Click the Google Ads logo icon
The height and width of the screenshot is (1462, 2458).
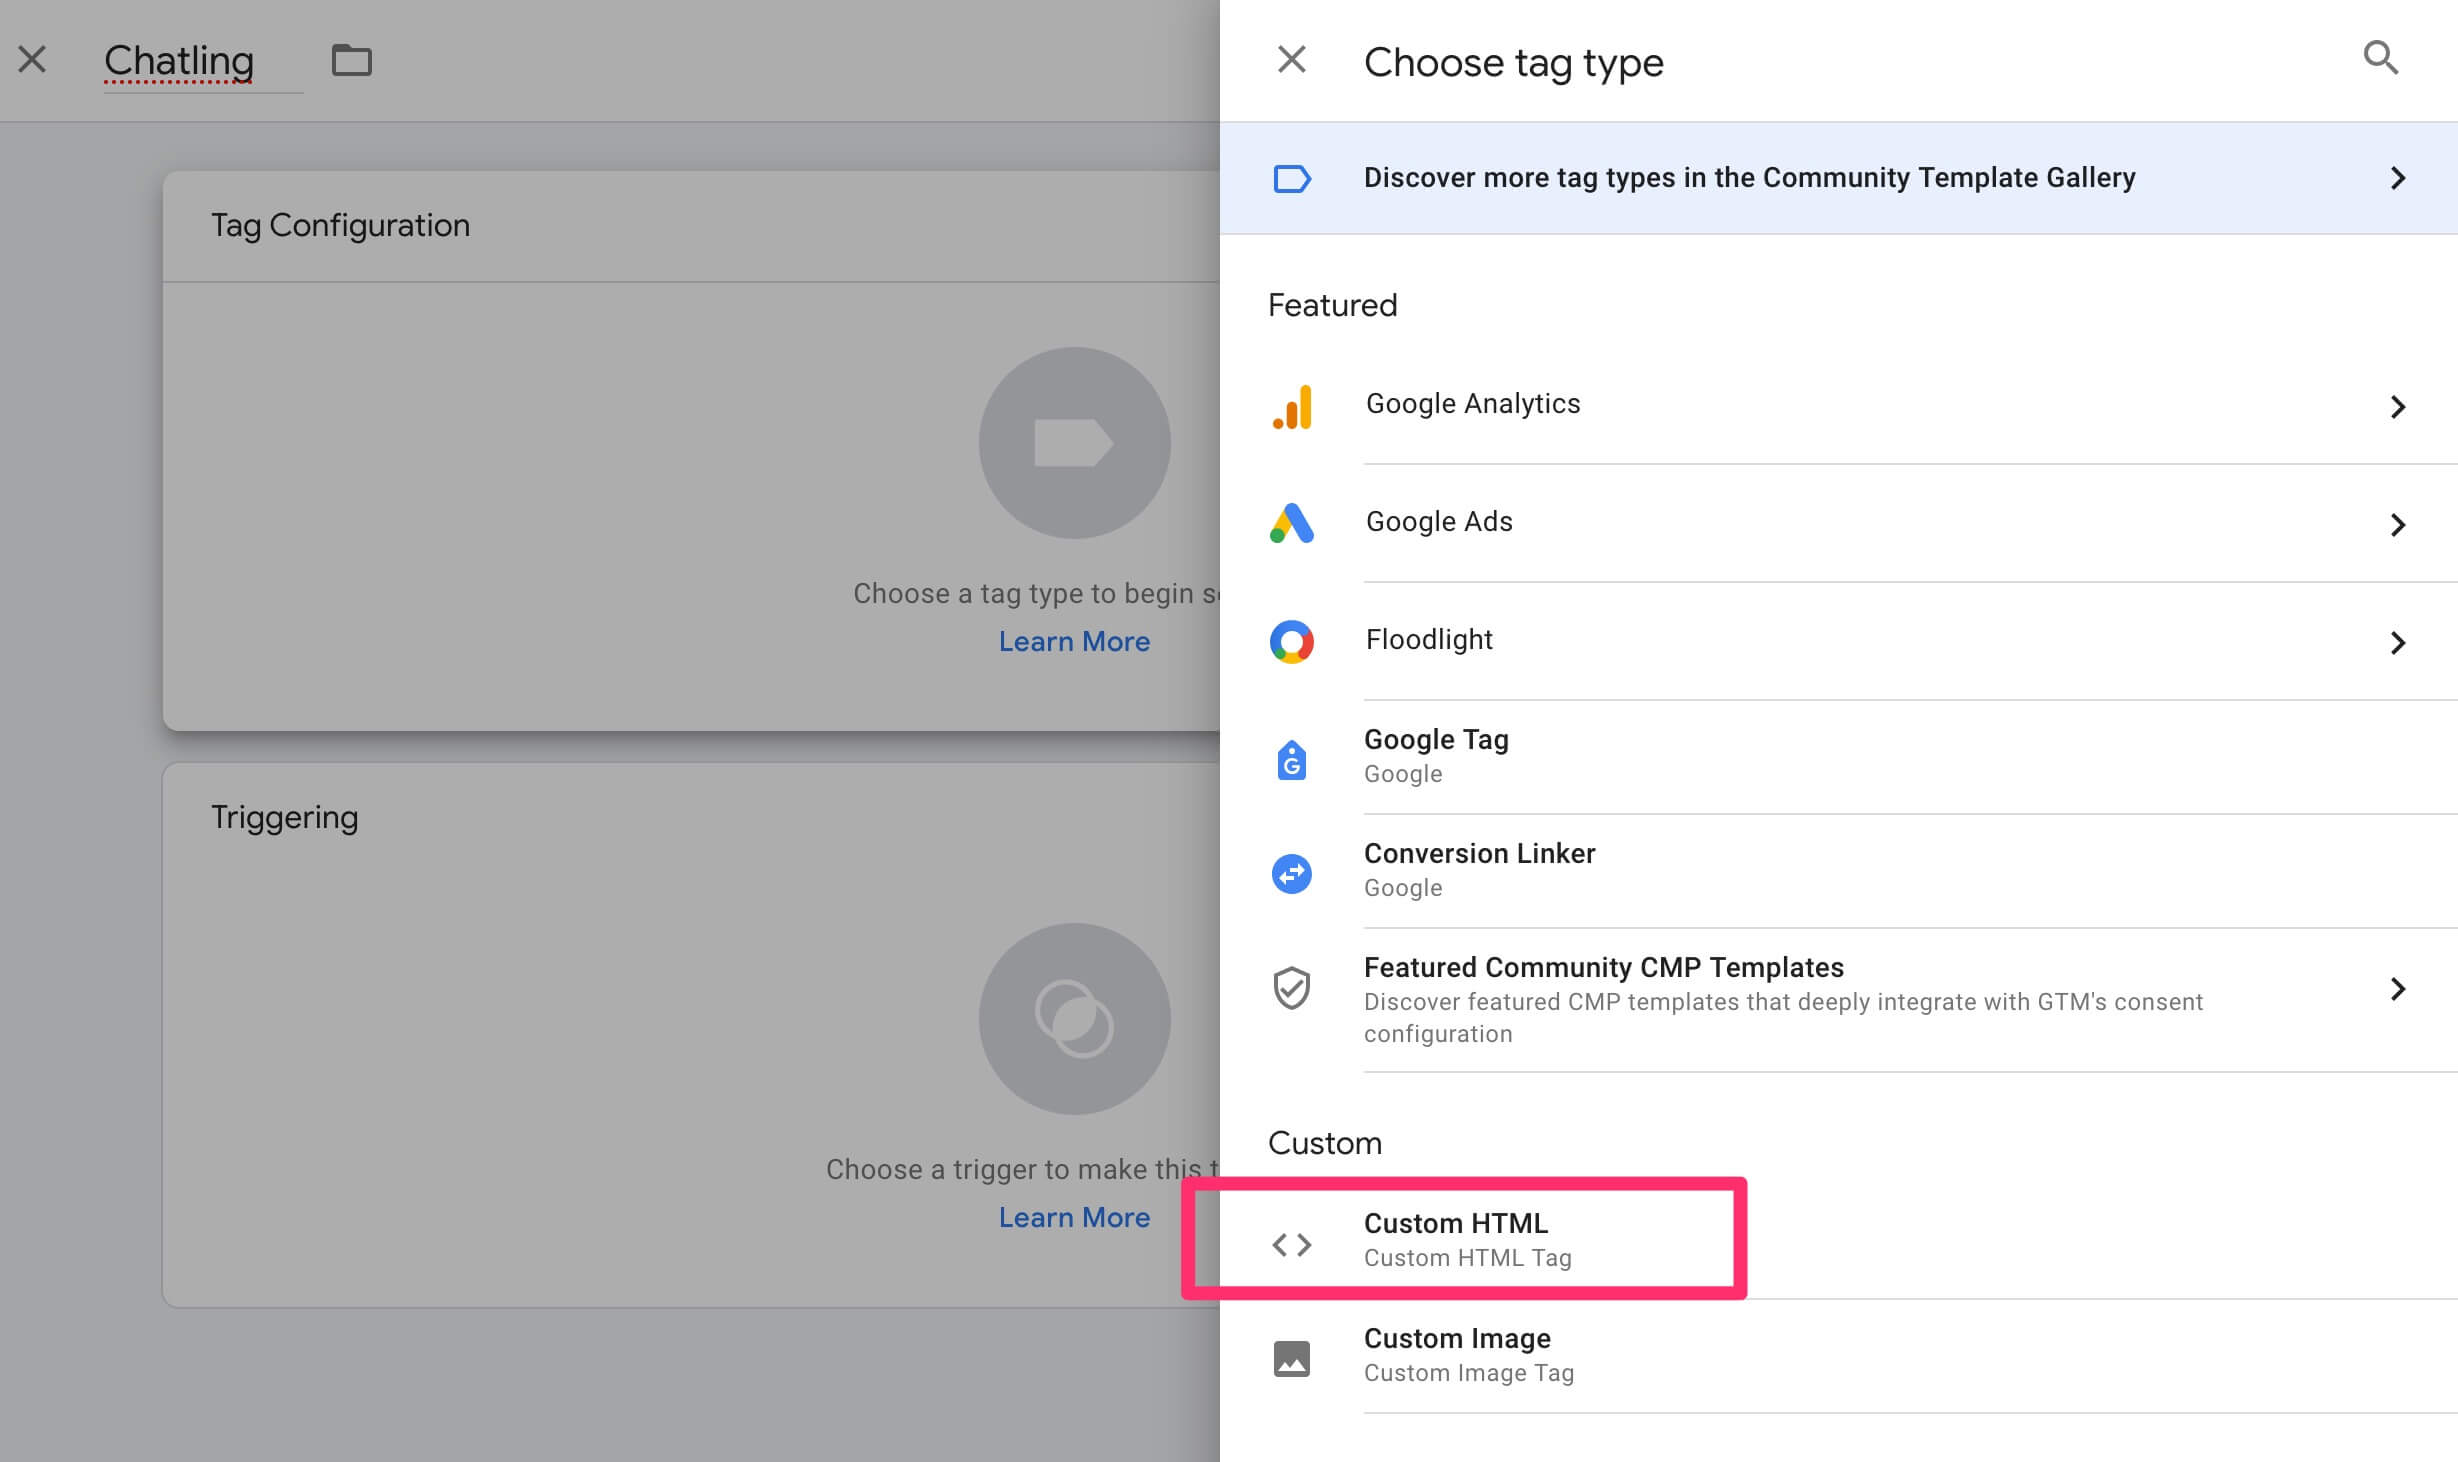click(1291, 523)
